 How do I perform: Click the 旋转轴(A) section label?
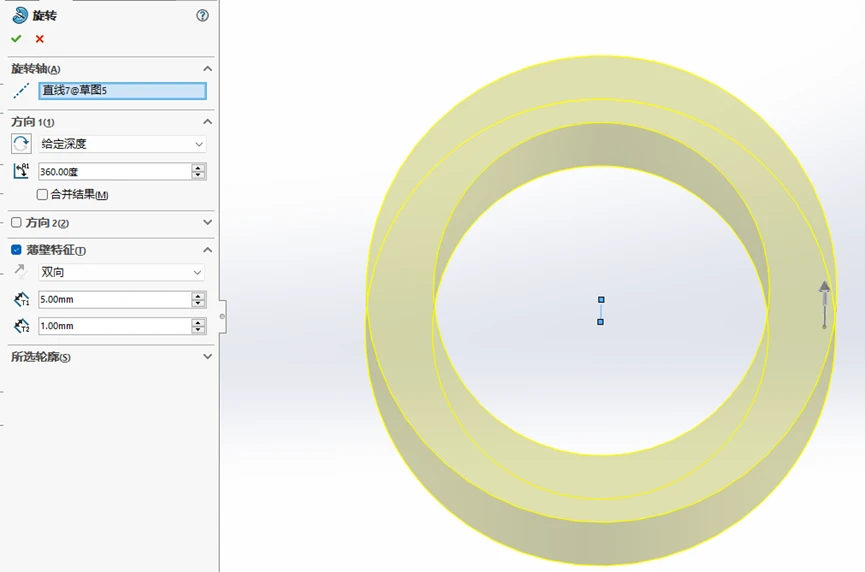(x=36, y=69)
